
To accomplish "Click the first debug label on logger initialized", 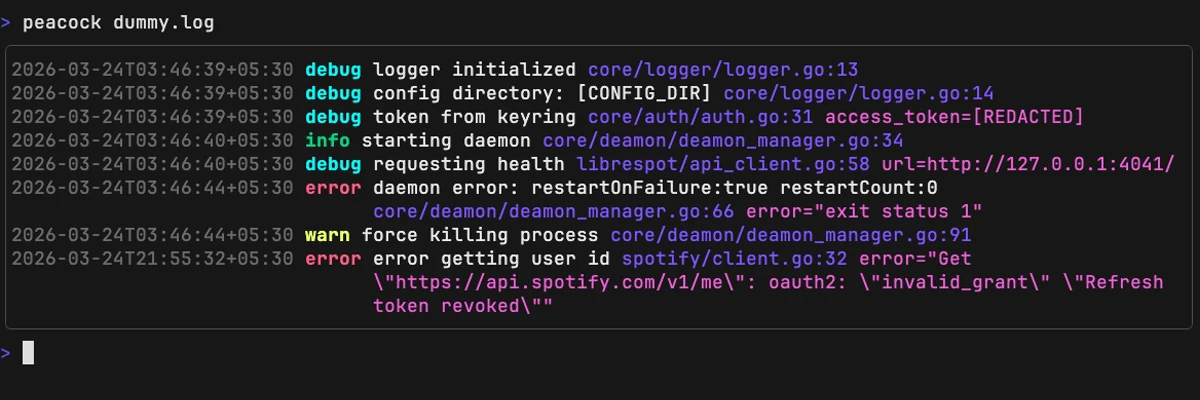I will [333, 70].
